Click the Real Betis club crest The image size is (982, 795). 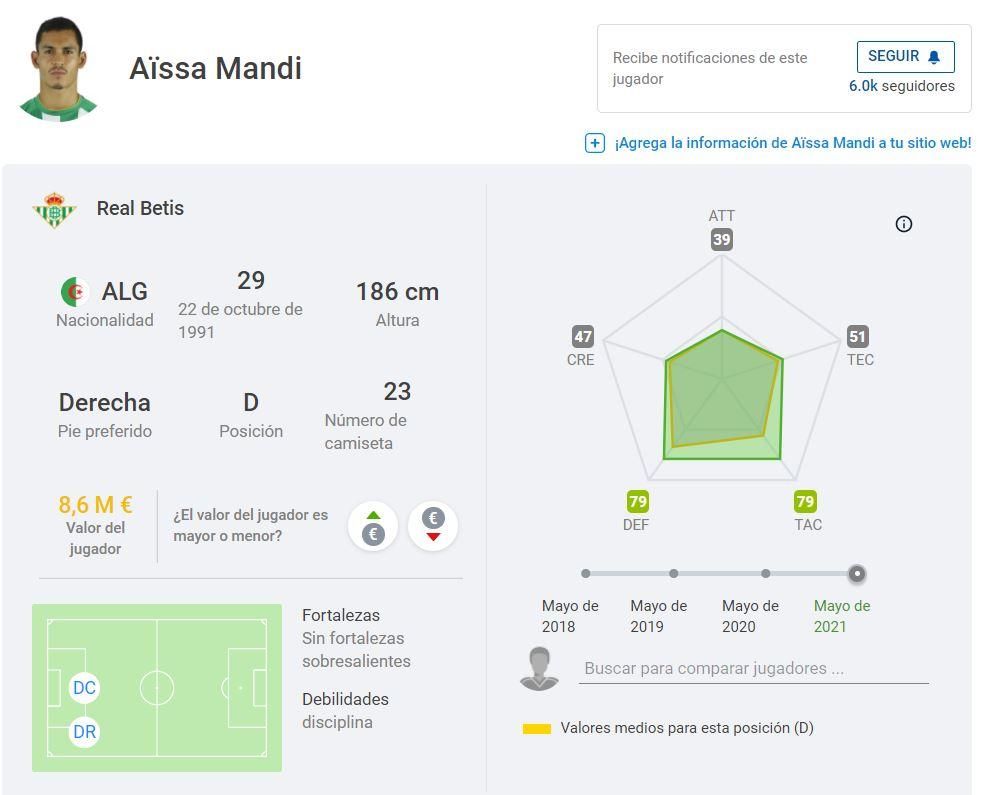point(54,209)
